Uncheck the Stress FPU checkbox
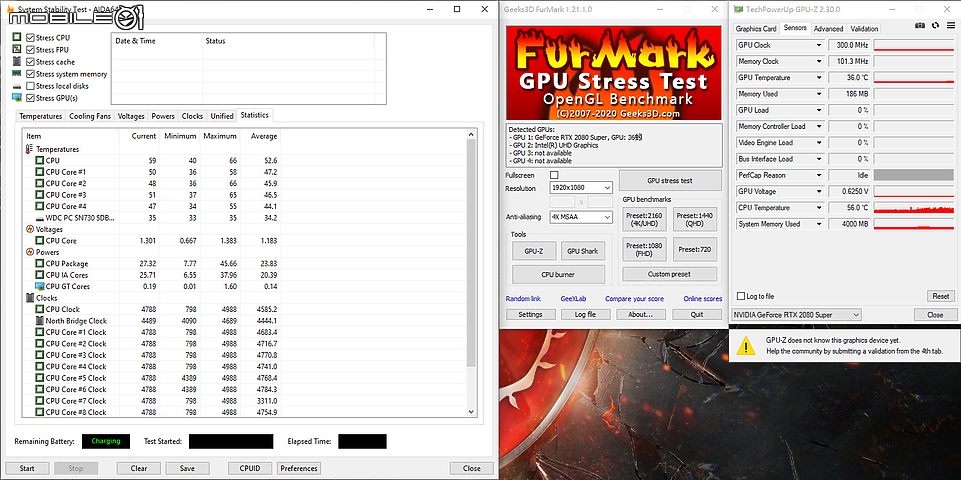 pos(30,50)
